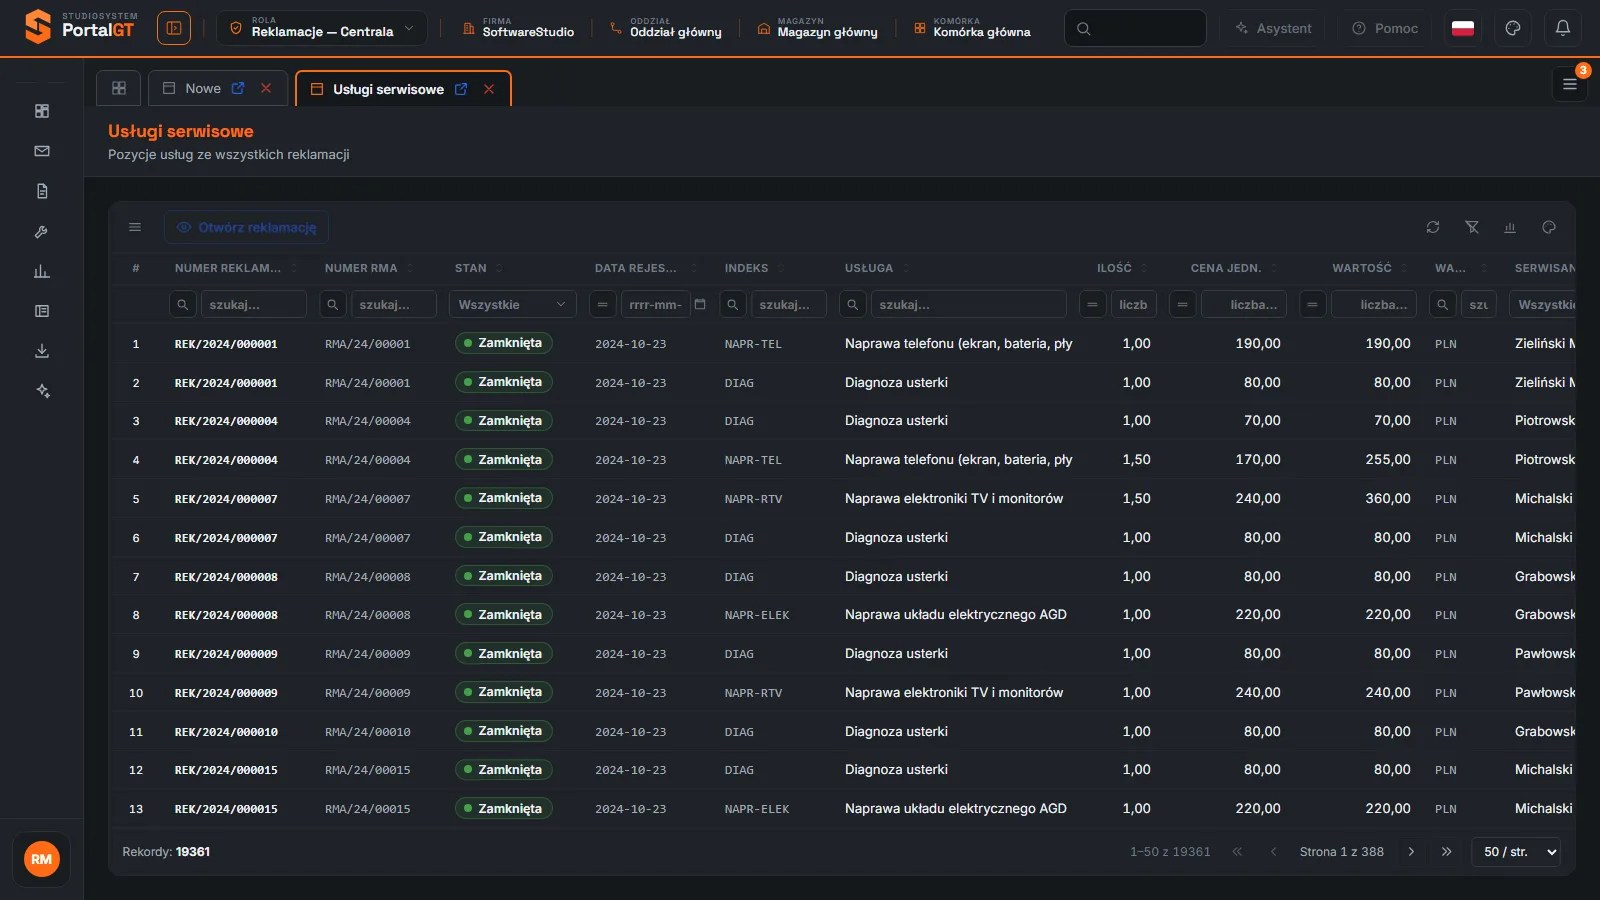
Task: Open the Asystent button
Action: click(1273, 28)
